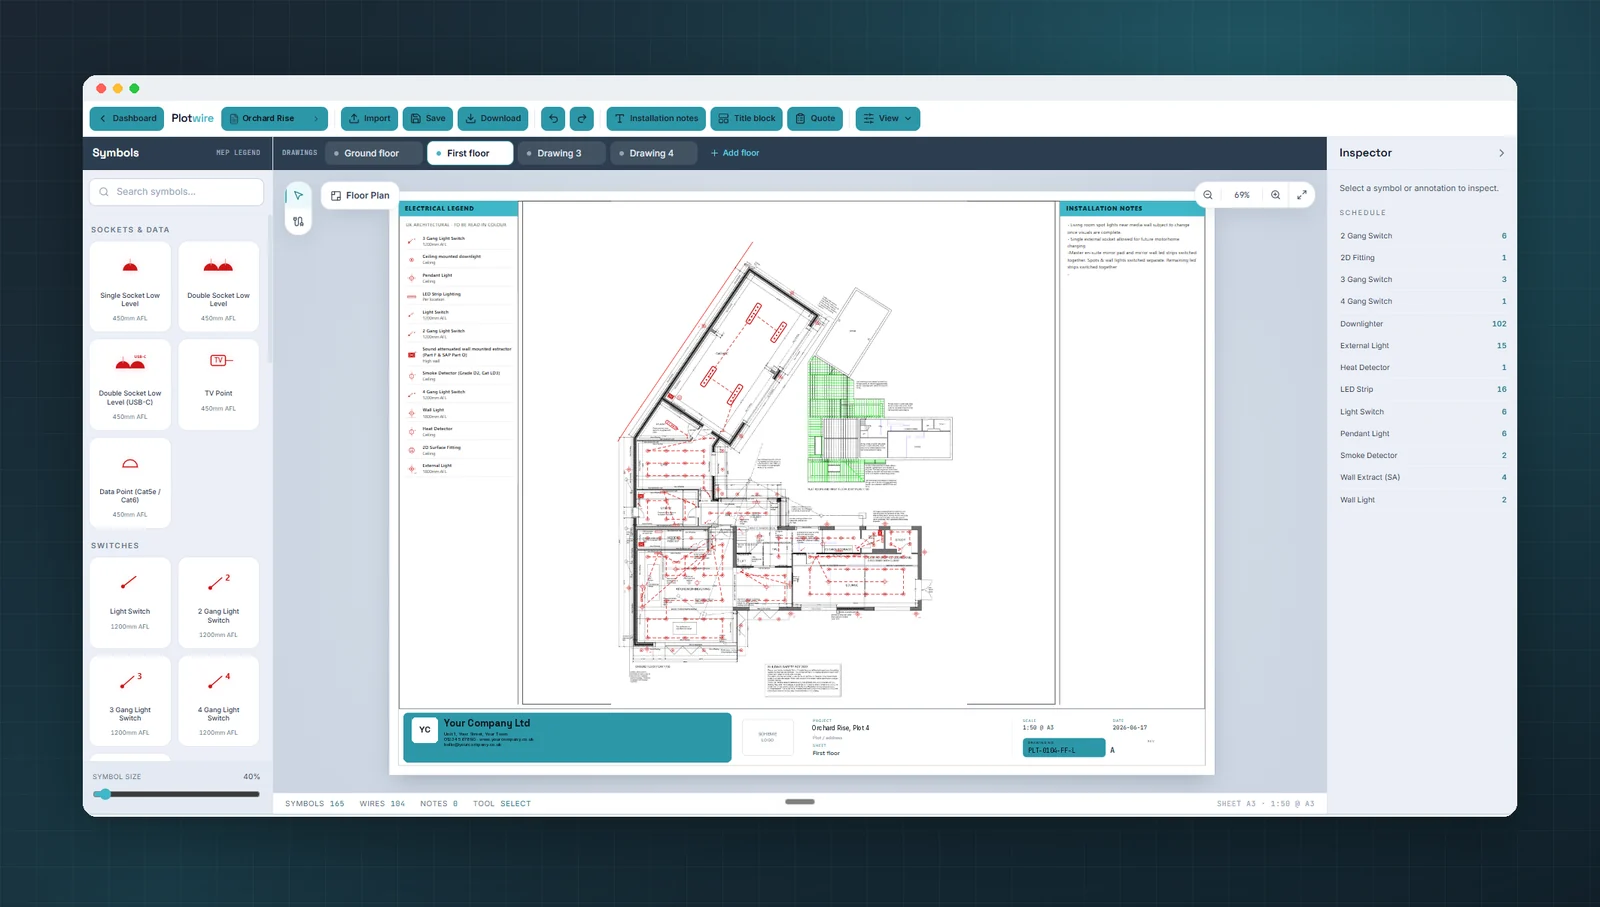Click the Notes 8 status entry
This screenshot has width=1600, height=907.
439,804
